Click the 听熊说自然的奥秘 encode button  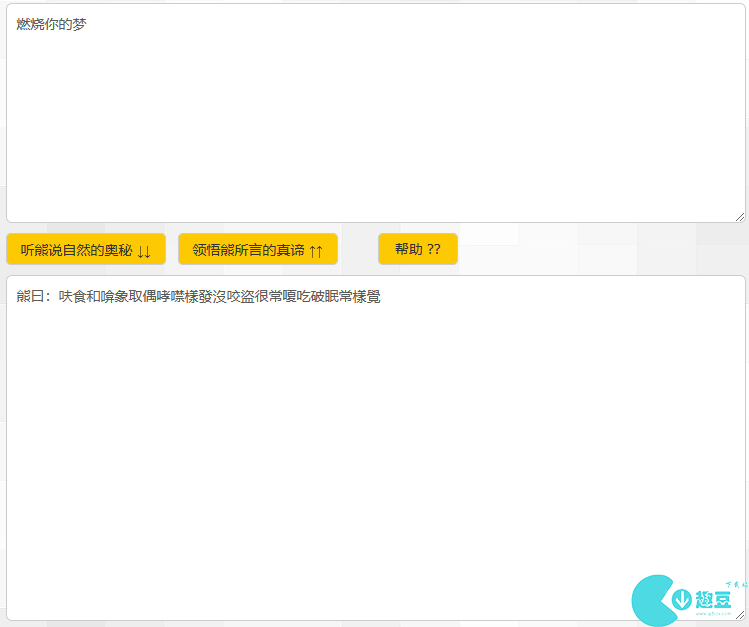point(85,249)
